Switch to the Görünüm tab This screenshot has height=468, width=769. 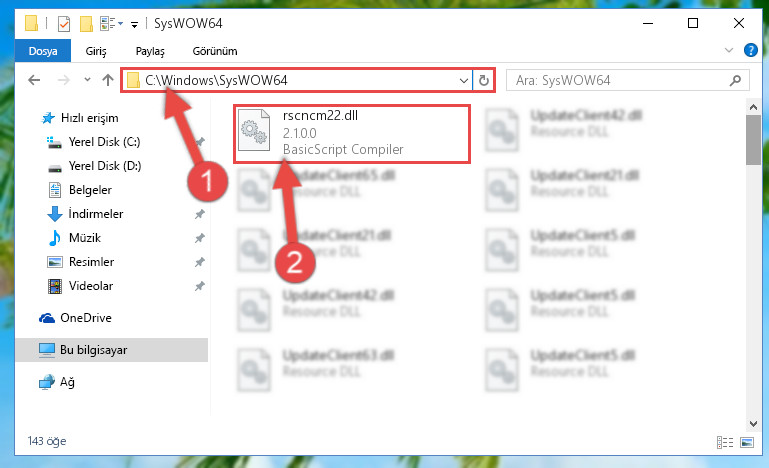(x=214, y=51)
